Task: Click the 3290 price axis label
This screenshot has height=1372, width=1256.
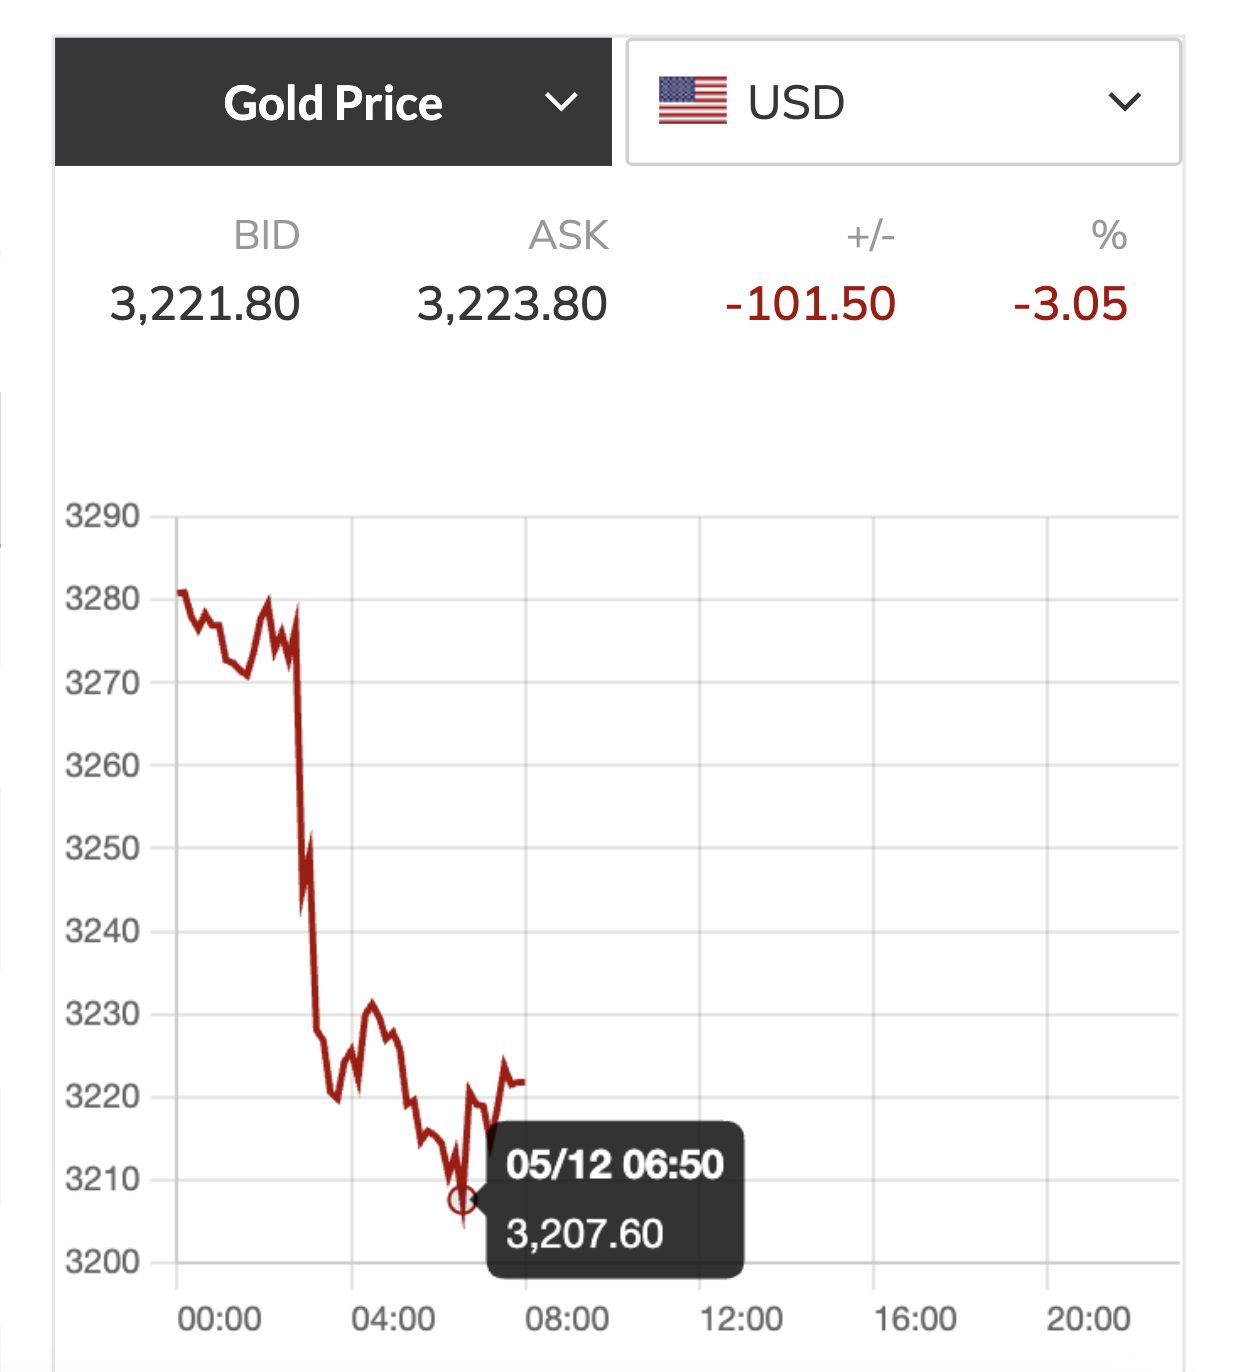Action: (x=102, y=517)
